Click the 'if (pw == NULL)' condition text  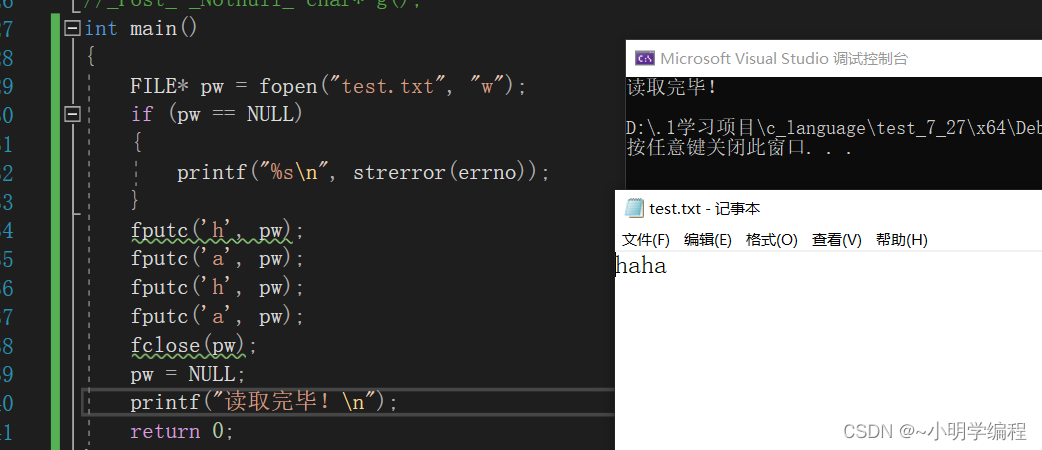coord(217,114)
